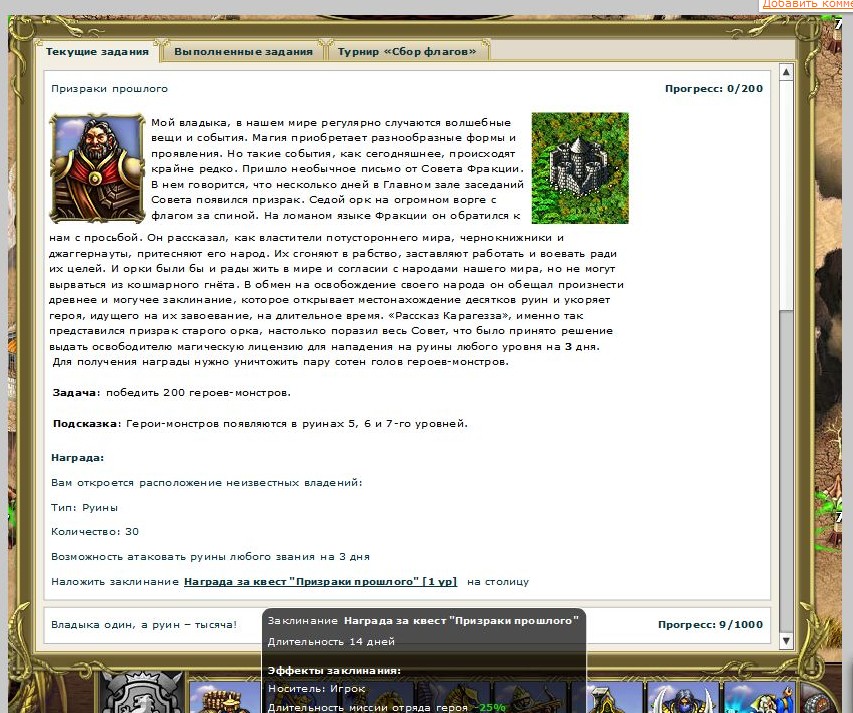This screenshot has height=713, width=853.
Task: Click the shield emblem in bottom bar
Action: (141, 696)
